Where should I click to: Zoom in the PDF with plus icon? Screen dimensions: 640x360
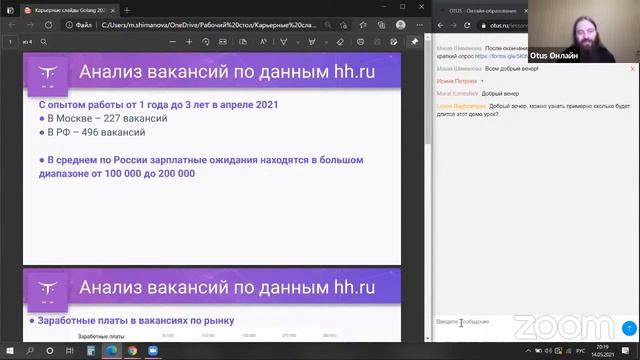[x=189, y=42]
